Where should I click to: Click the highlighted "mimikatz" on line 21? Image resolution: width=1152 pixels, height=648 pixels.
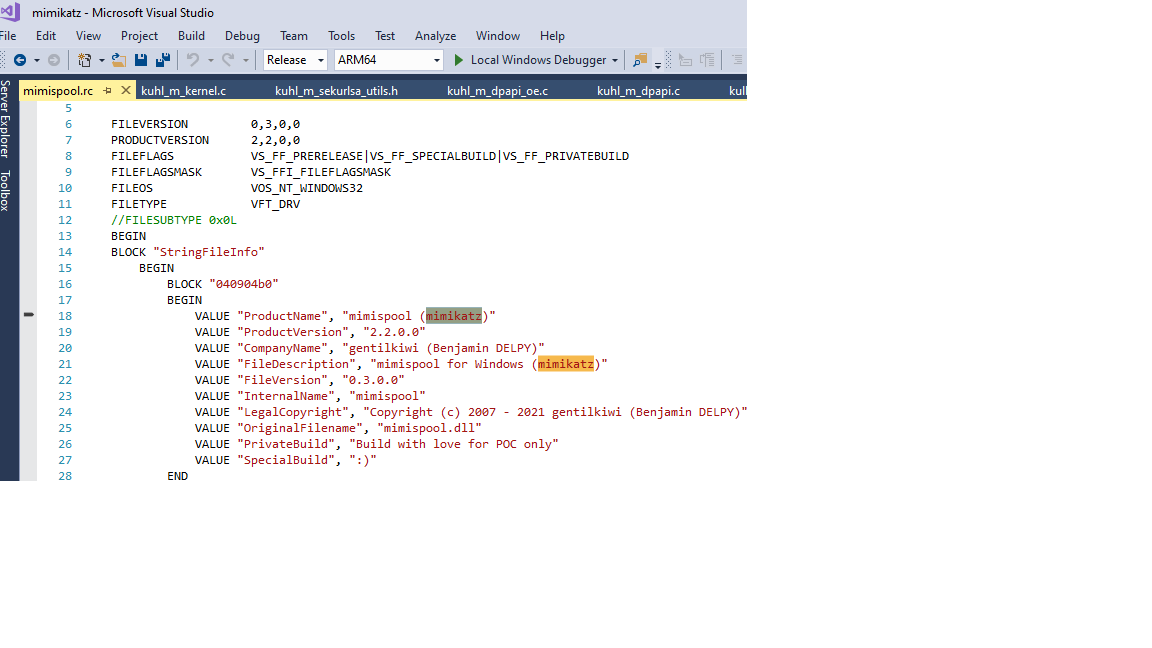(565, 364)
